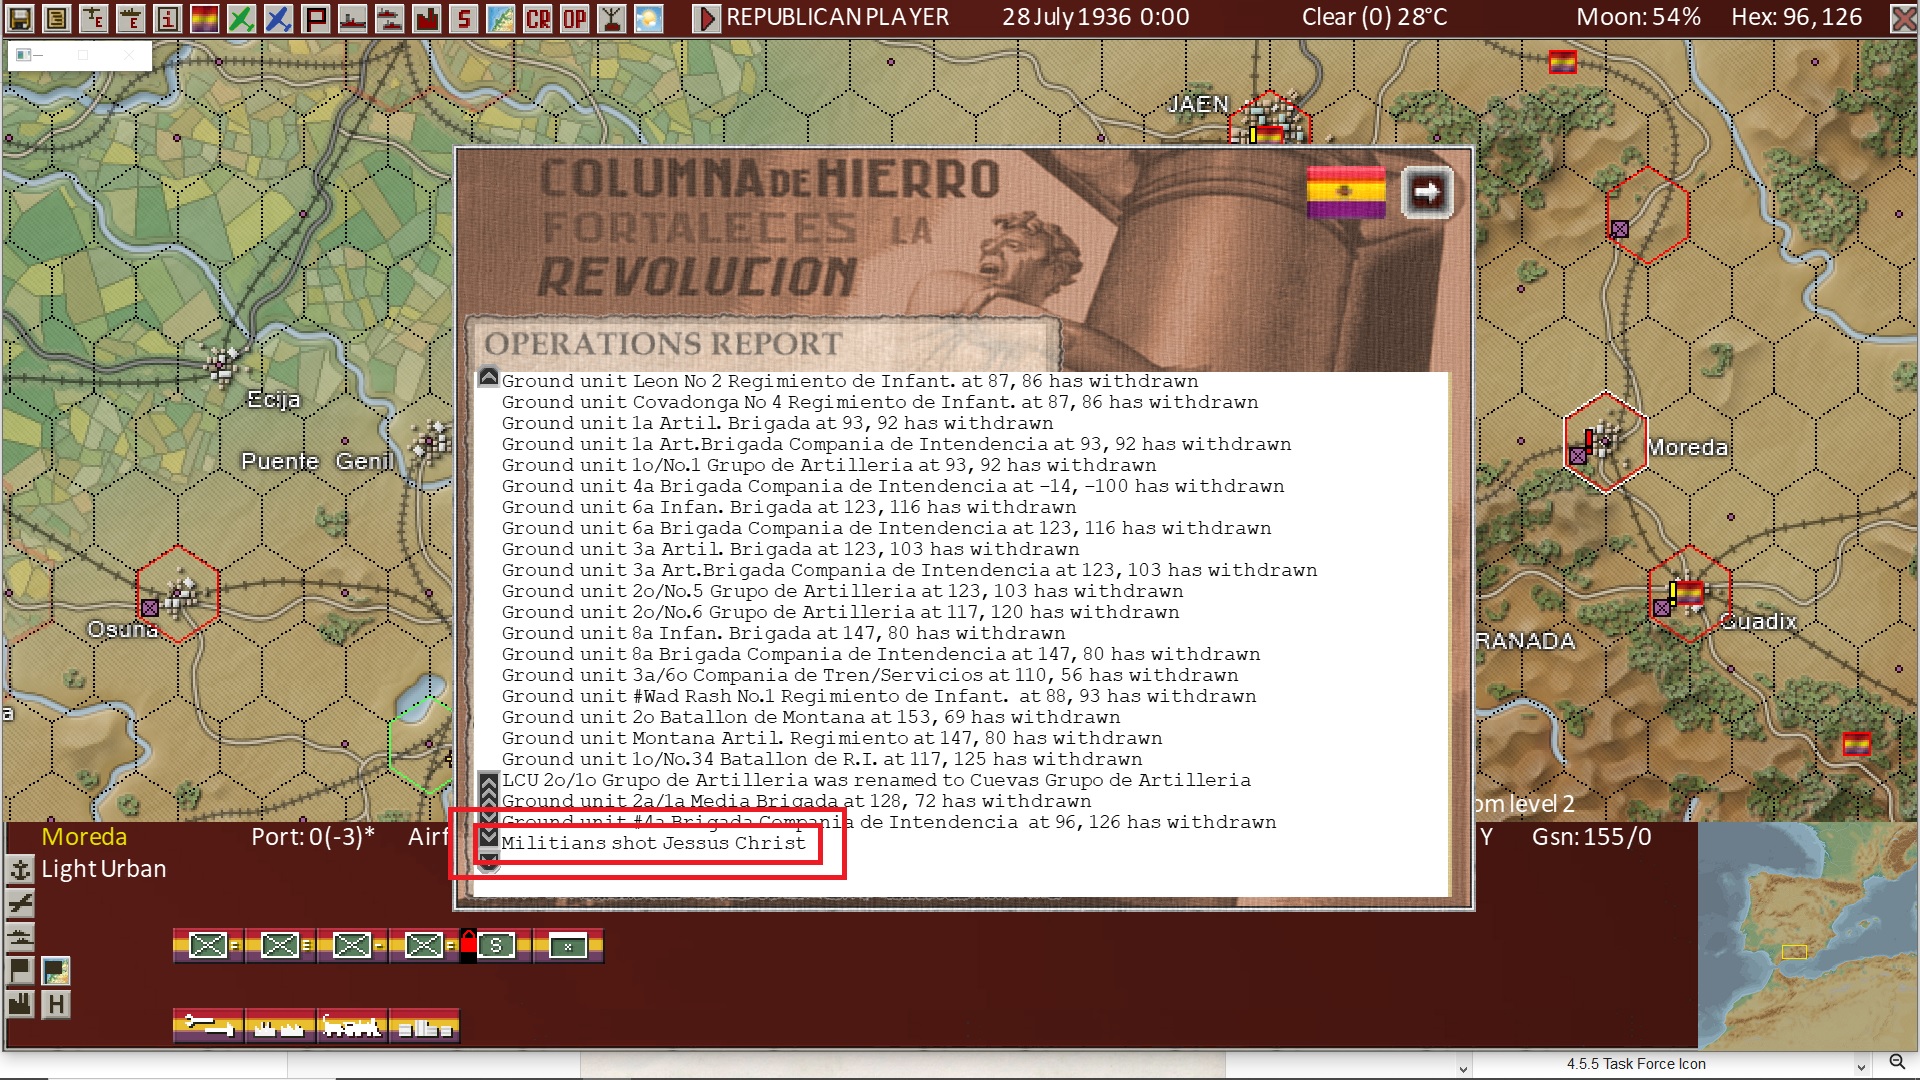Open the weather sun icon
Viewport: 1920px width, 1080px height.
point(649,18)
